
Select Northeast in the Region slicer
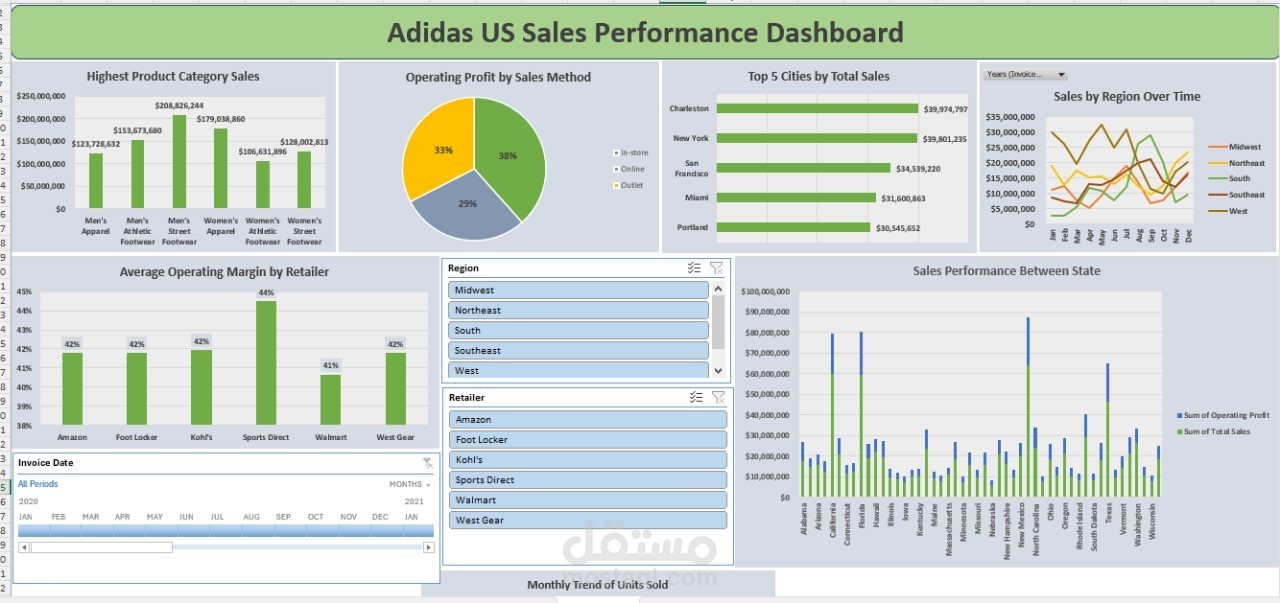(579, 310)
